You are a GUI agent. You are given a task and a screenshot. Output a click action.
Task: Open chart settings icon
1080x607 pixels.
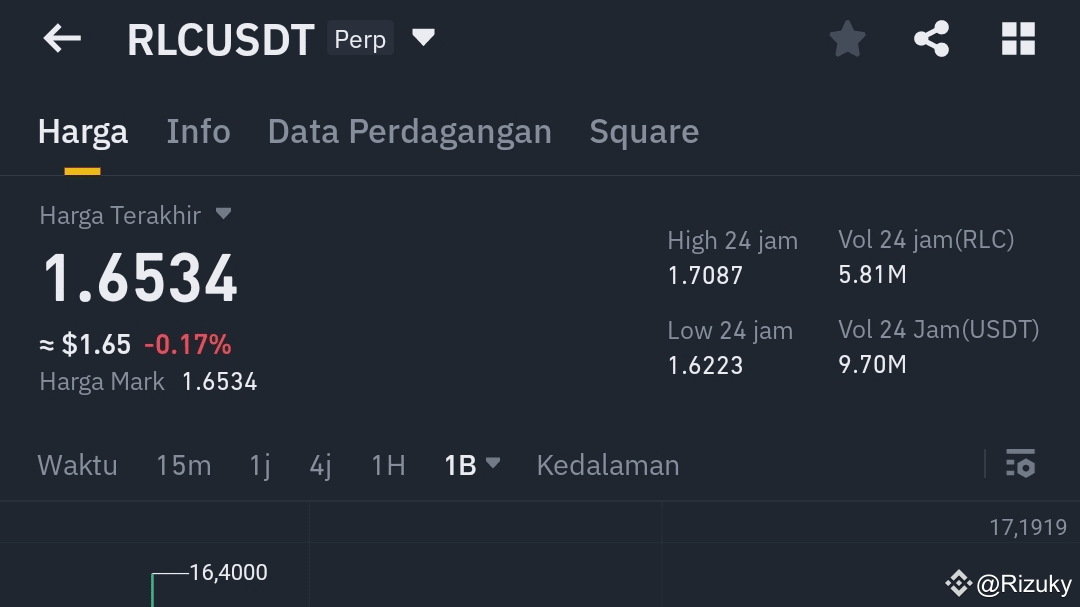tap(1020, 464)
